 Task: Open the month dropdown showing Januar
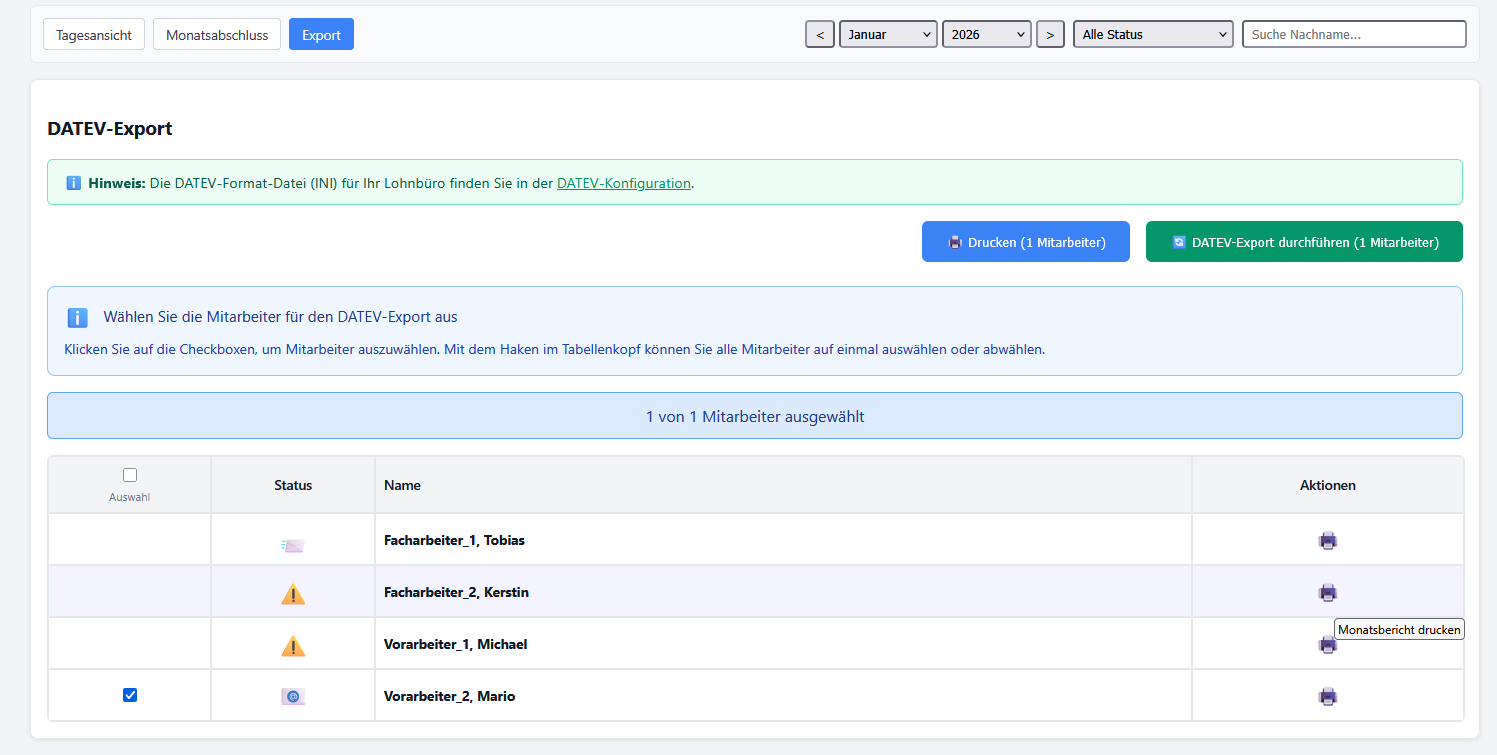click(x=888, y=34)
